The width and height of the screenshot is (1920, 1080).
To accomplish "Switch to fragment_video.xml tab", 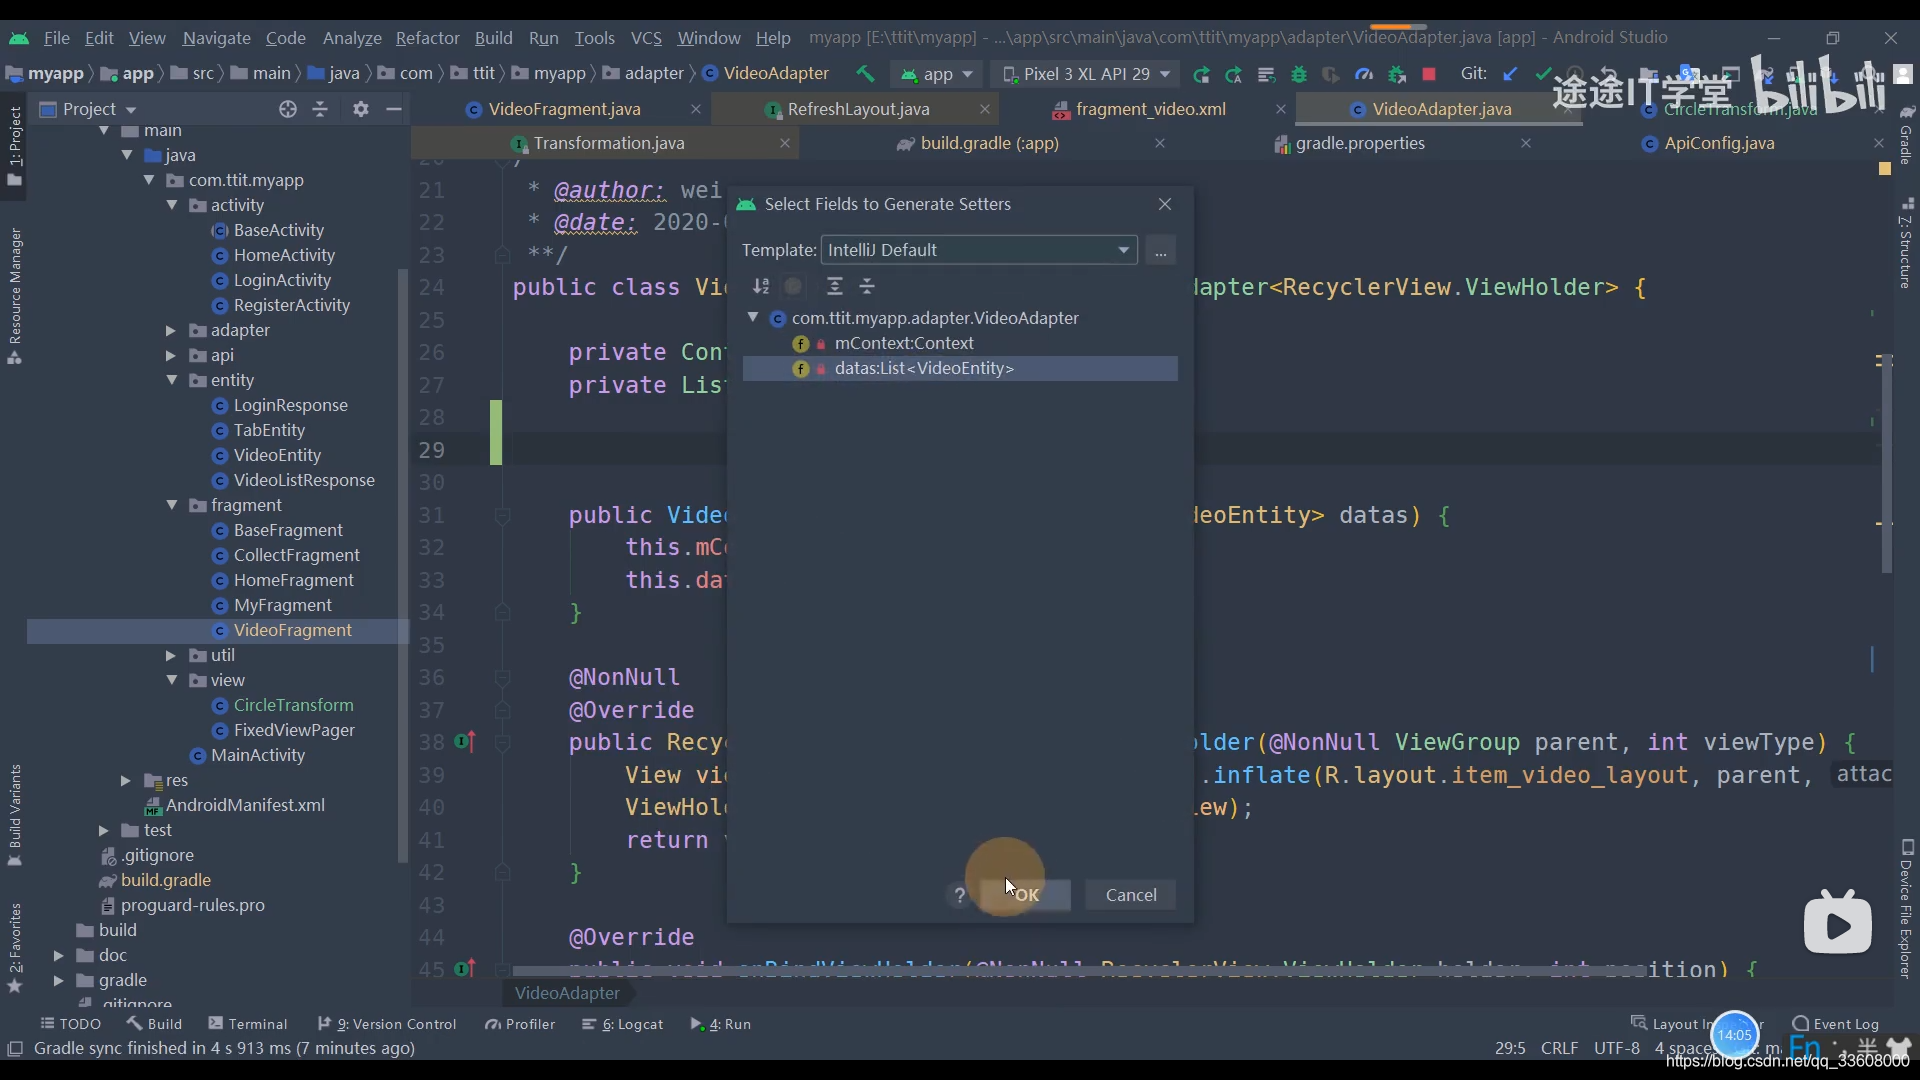I will click(x=1150, y=109).
